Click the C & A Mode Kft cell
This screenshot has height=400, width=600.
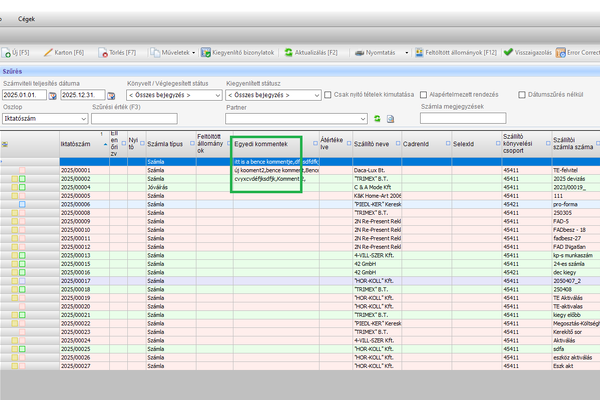coord(377,187)
